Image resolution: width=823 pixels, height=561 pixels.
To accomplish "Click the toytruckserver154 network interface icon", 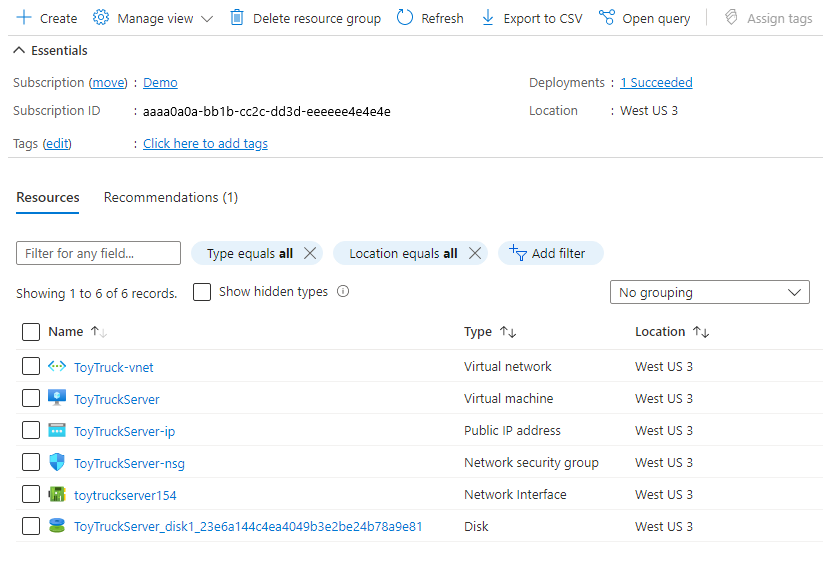I will 57,494.
